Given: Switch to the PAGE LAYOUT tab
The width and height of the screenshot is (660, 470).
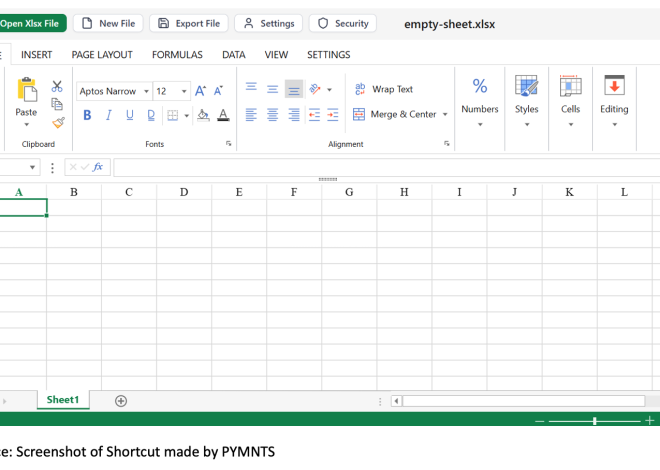Looking at the screenshot, I should coord(102,55).
